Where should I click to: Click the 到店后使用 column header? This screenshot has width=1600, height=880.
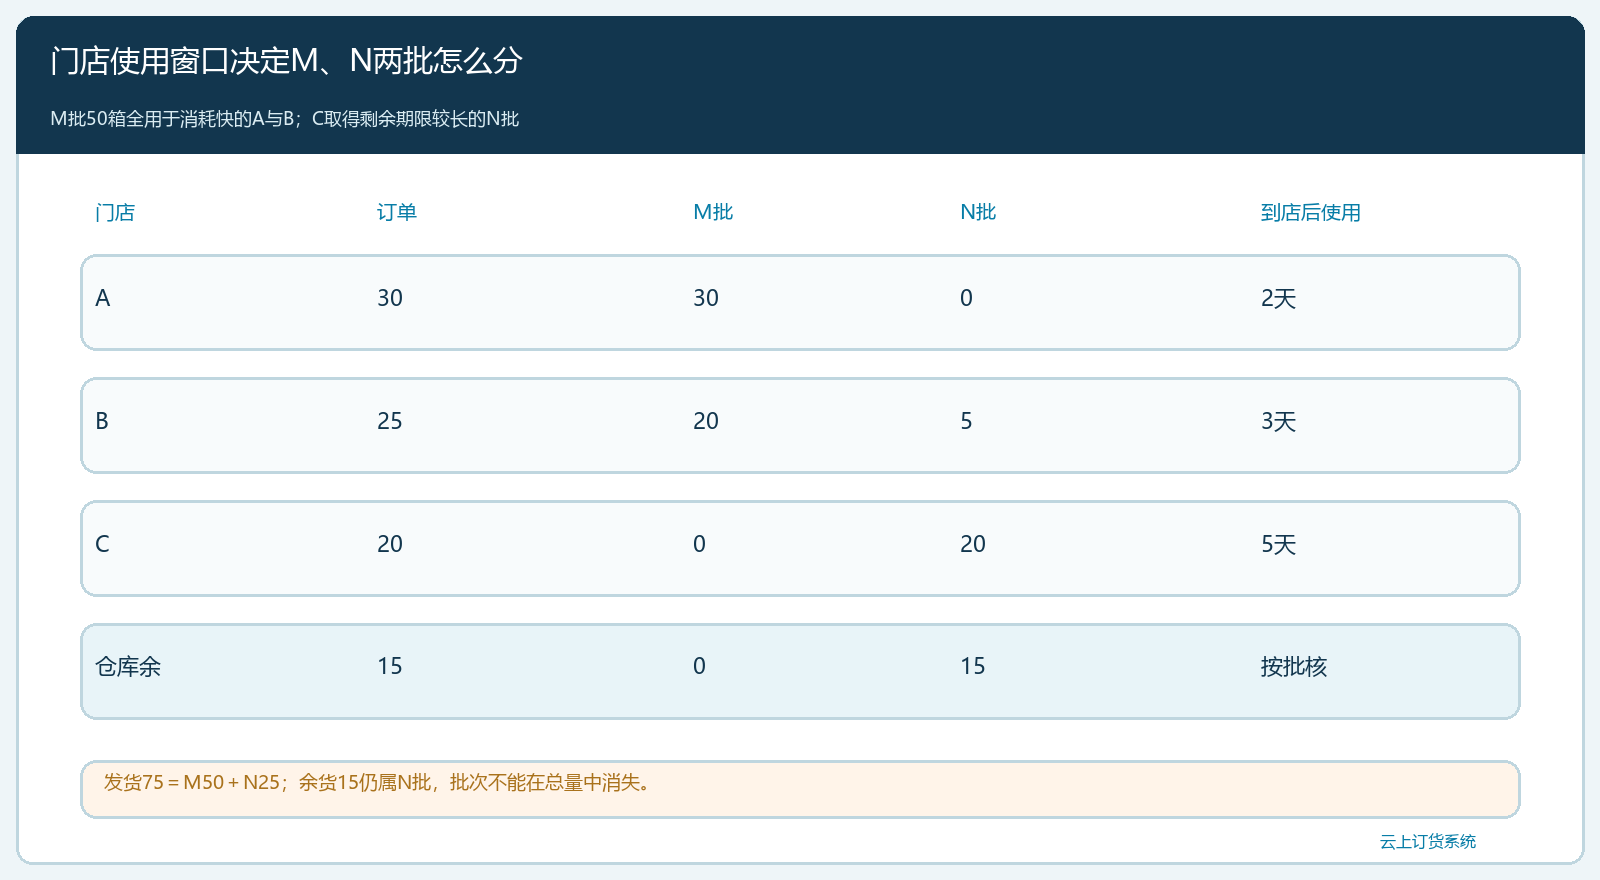[1310, 212]
